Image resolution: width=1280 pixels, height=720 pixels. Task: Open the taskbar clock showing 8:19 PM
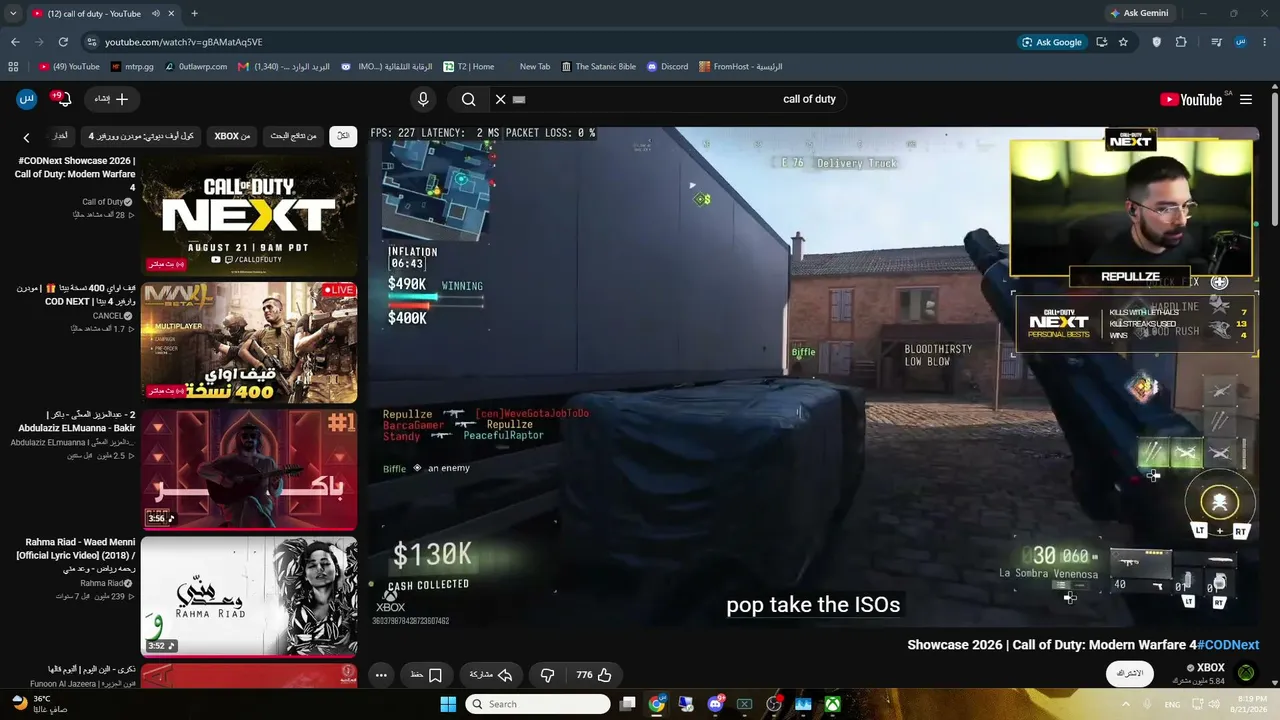[1251, 704]
